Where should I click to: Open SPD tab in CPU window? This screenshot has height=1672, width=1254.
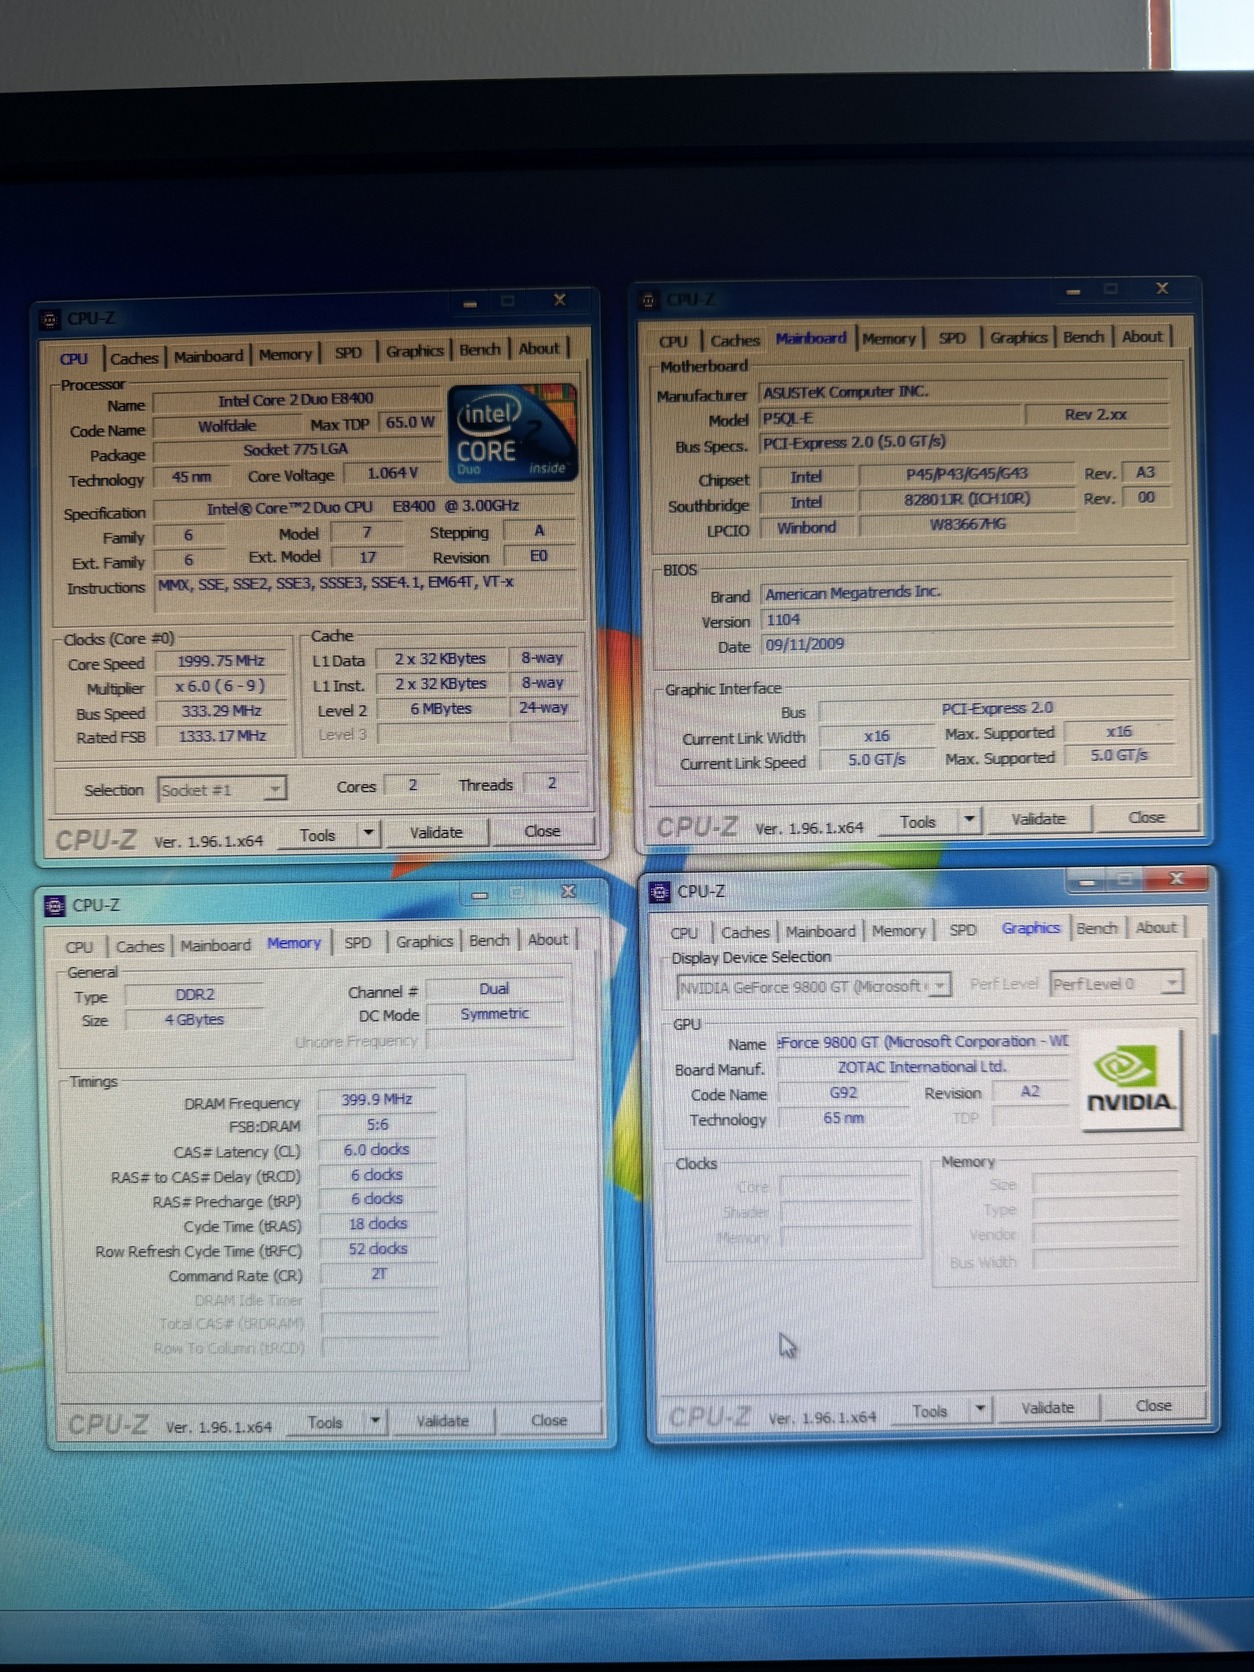point(348,352)
